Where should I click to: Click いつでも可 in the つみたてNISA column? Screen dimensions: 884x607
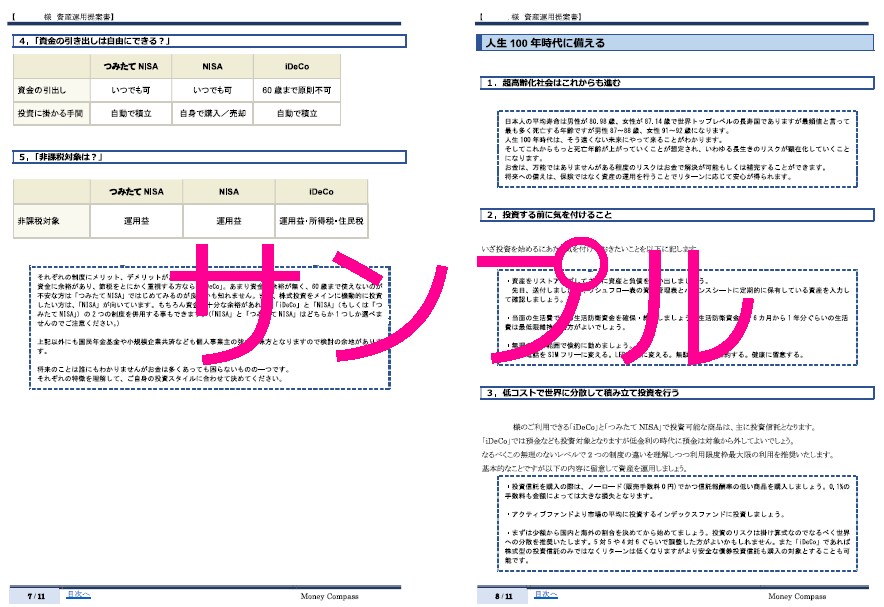[131, 90]
